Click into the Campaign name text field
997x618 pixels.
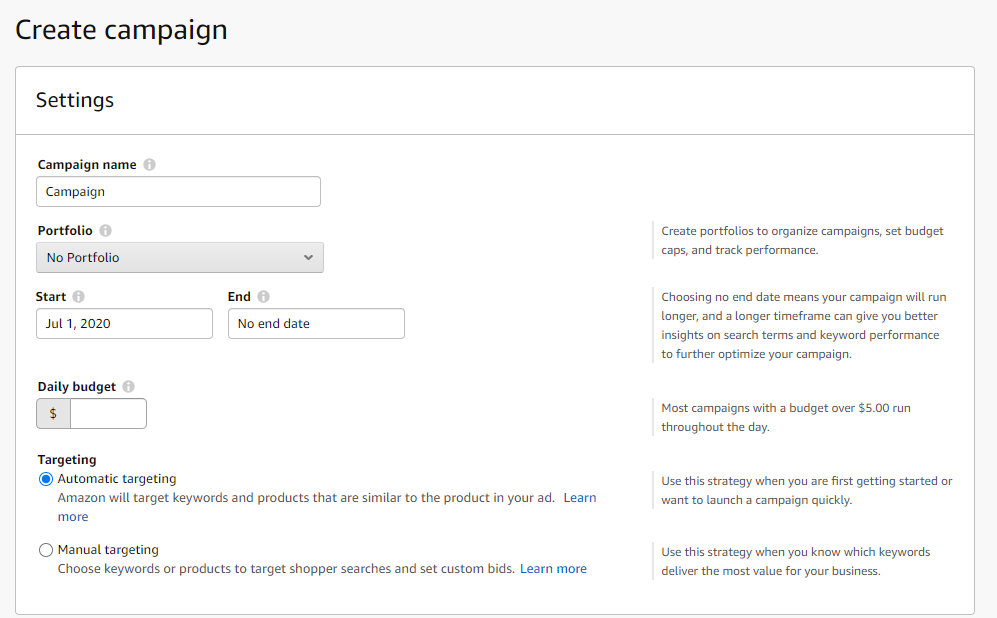pos(178,191)
